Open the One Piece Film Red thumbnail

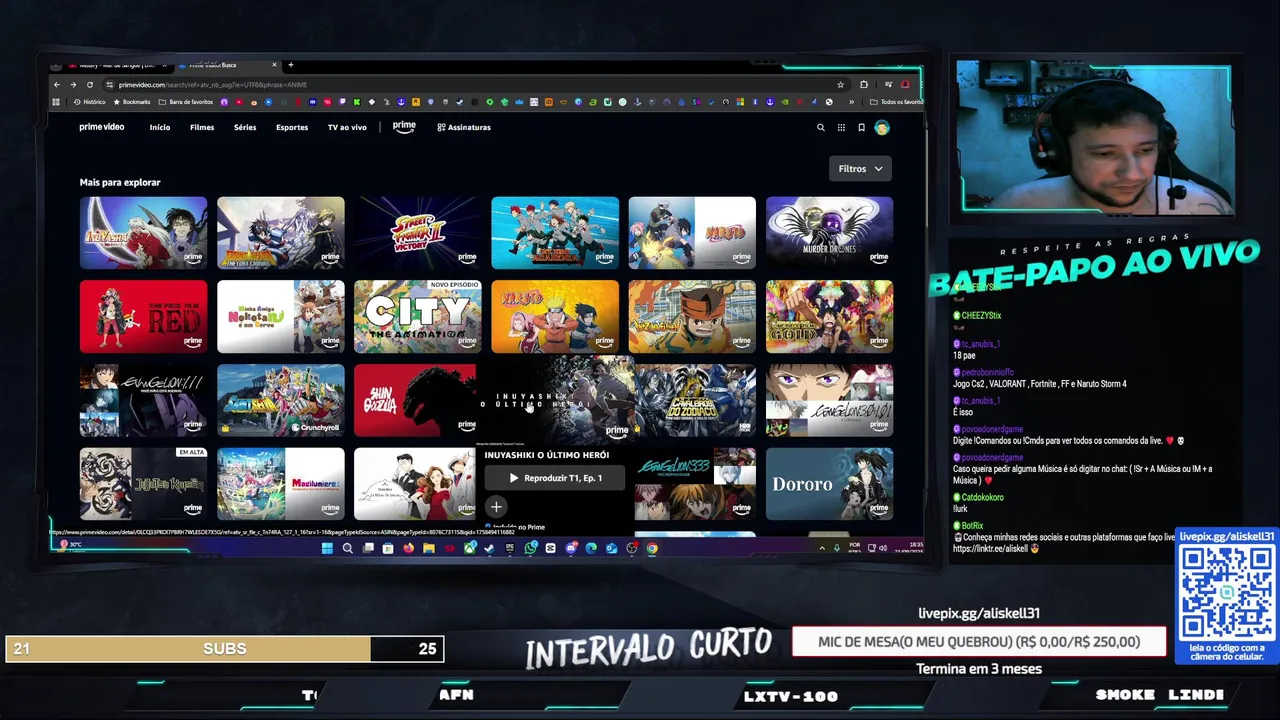144,317
